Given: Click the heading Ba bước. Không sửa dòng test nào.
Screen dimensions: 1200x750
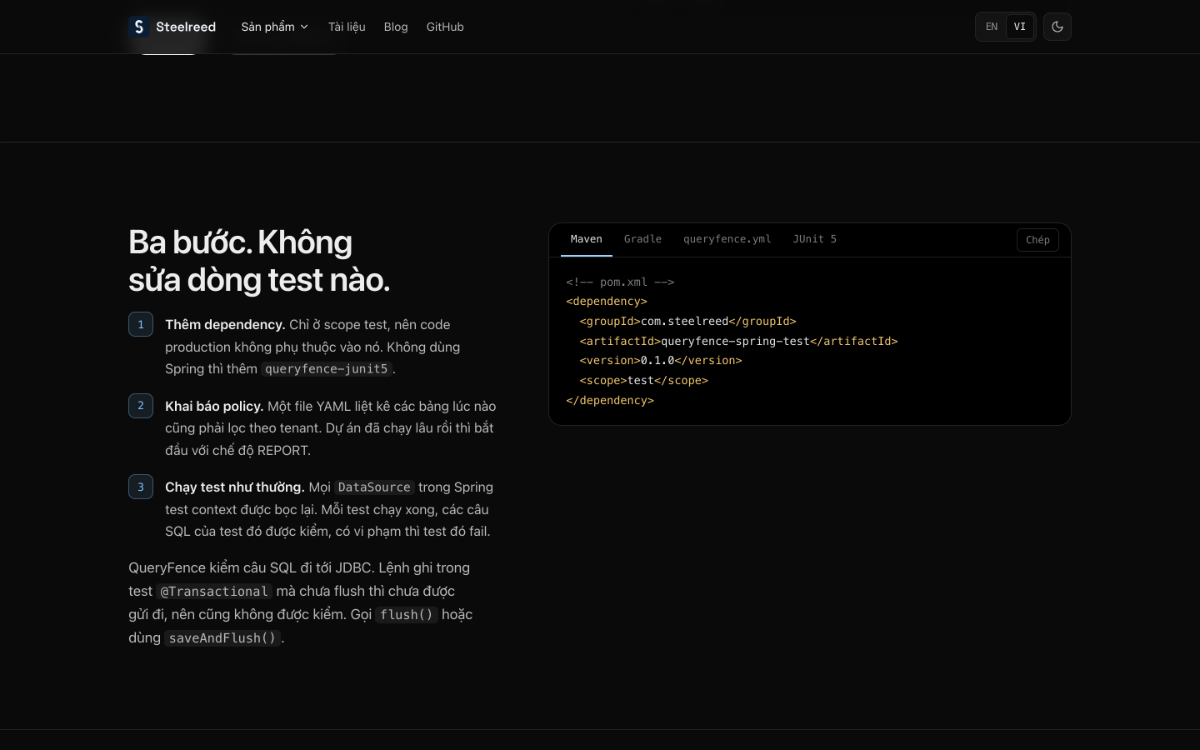Looking at the screenshot, I should (x=259, y=261).
